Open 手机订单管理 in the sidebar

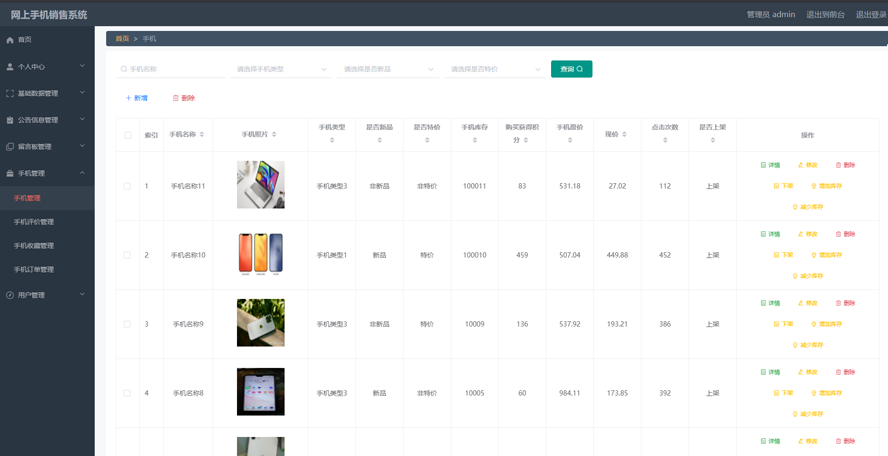click(34, 270)
